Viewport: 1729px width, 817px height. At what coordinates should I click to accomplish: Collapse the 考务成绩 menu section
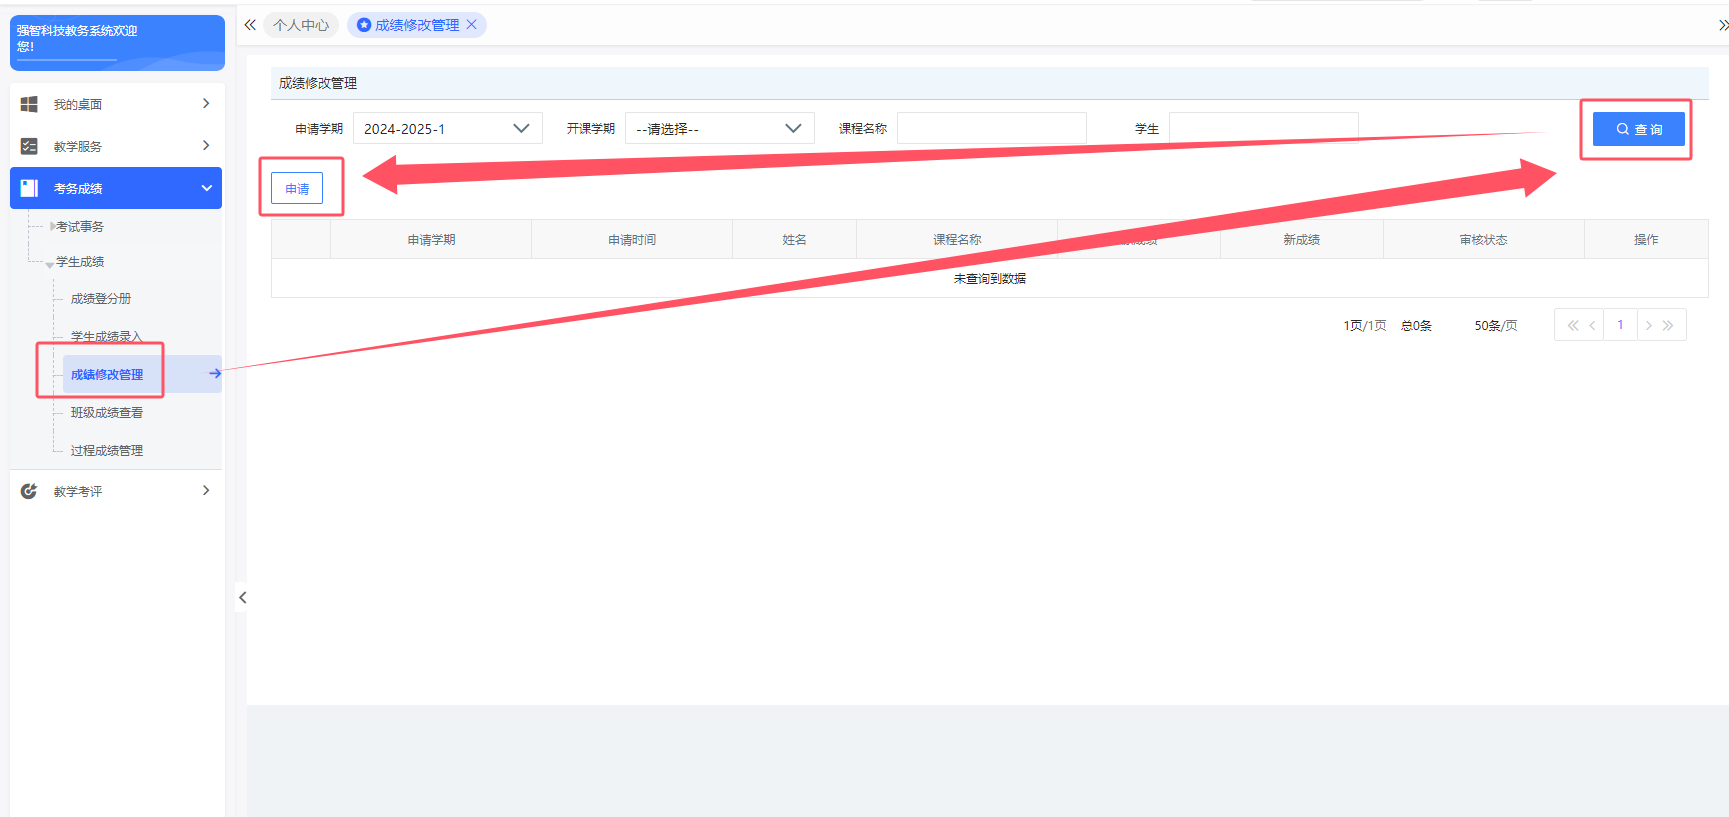[206, 188]
